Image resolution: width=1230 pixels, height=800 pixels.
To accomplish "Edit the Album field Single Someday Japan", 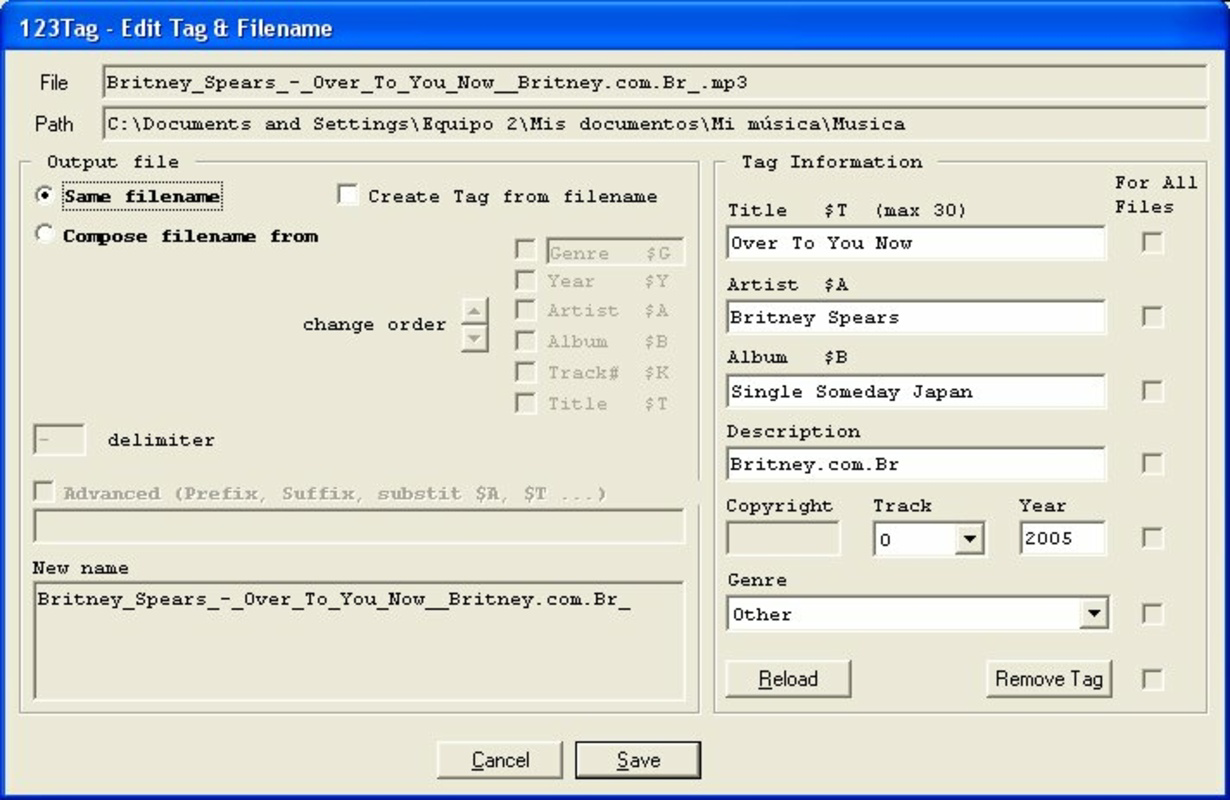I will point(916,391).
